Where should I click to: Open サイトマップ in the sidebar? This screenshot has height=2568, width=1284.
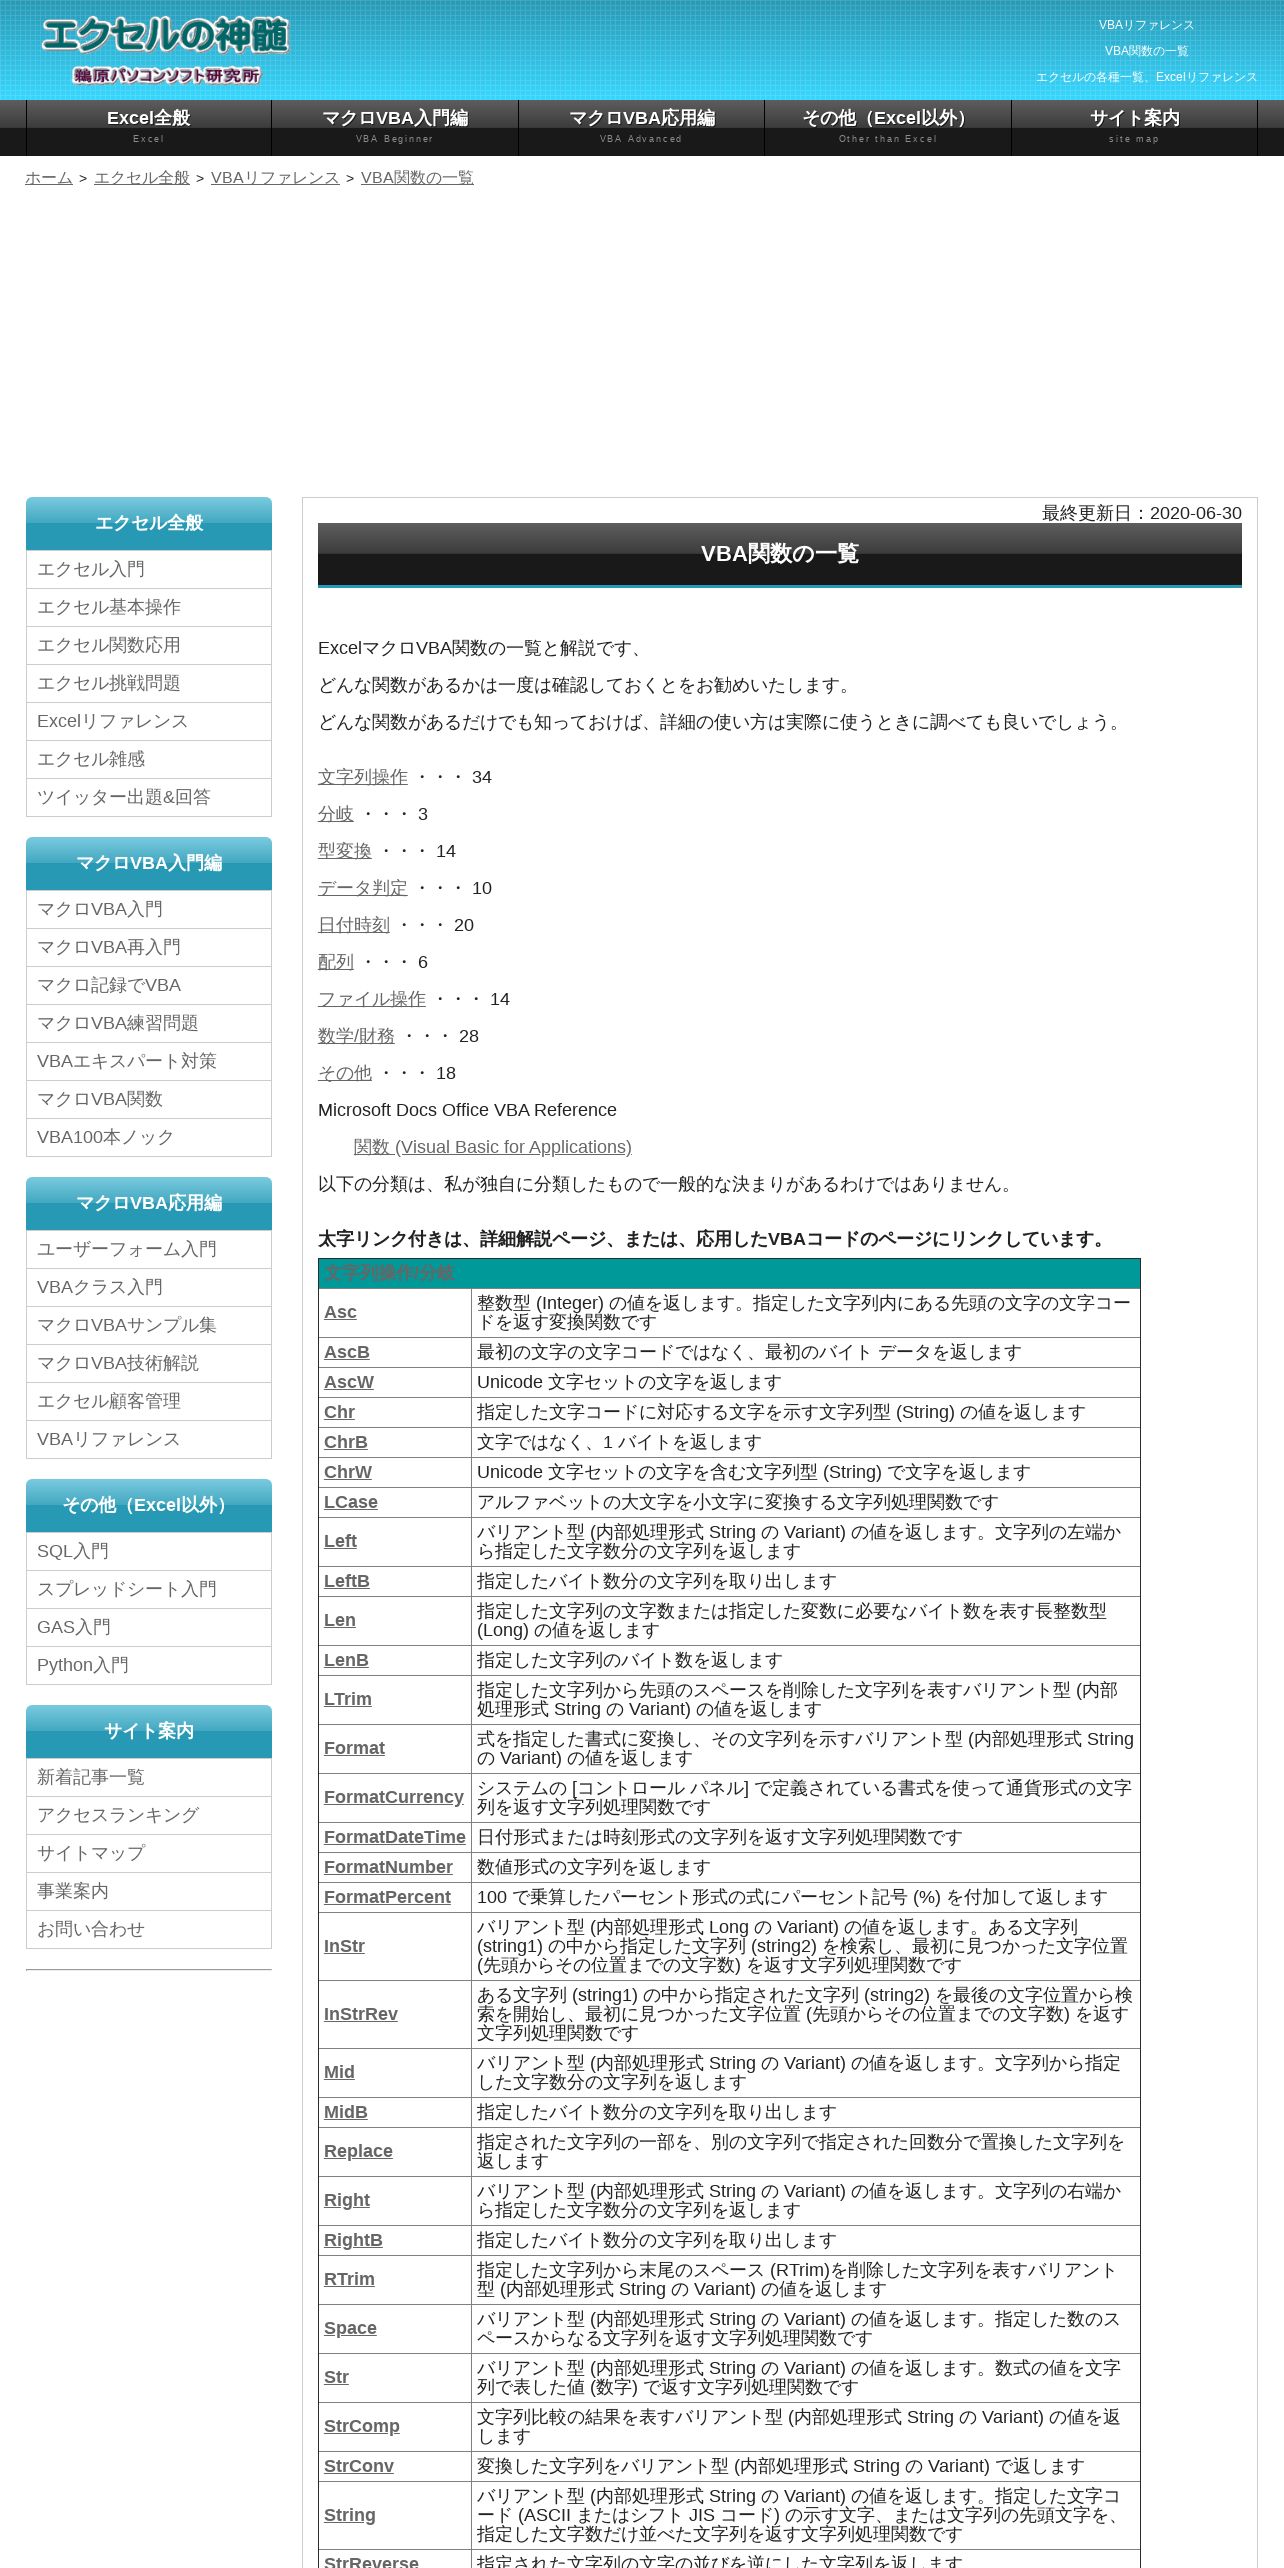[x=149, y=1853]
